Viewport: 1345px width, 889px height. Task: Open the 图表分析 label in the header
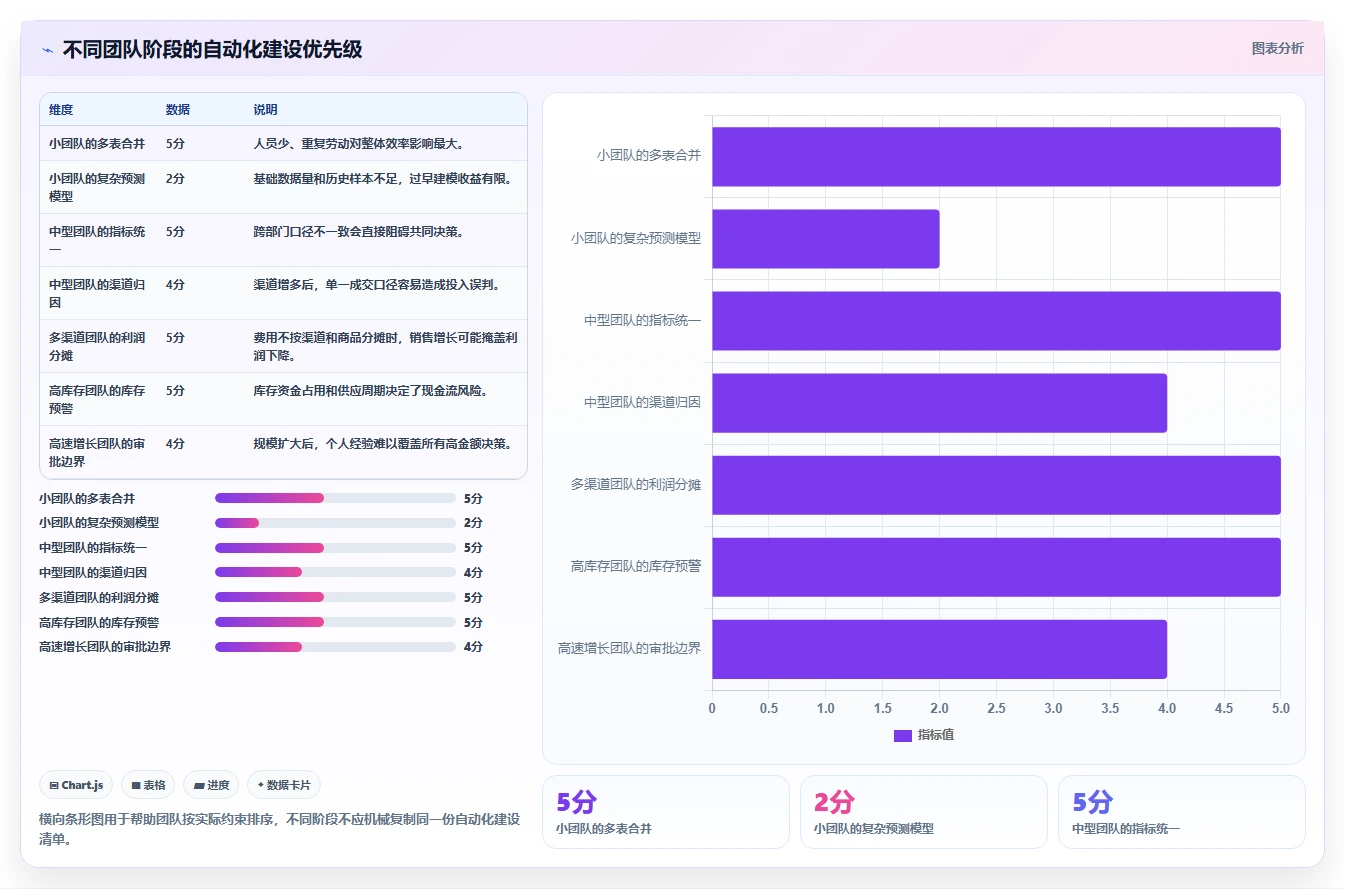pyautogui.click(x=1277, y=48)
